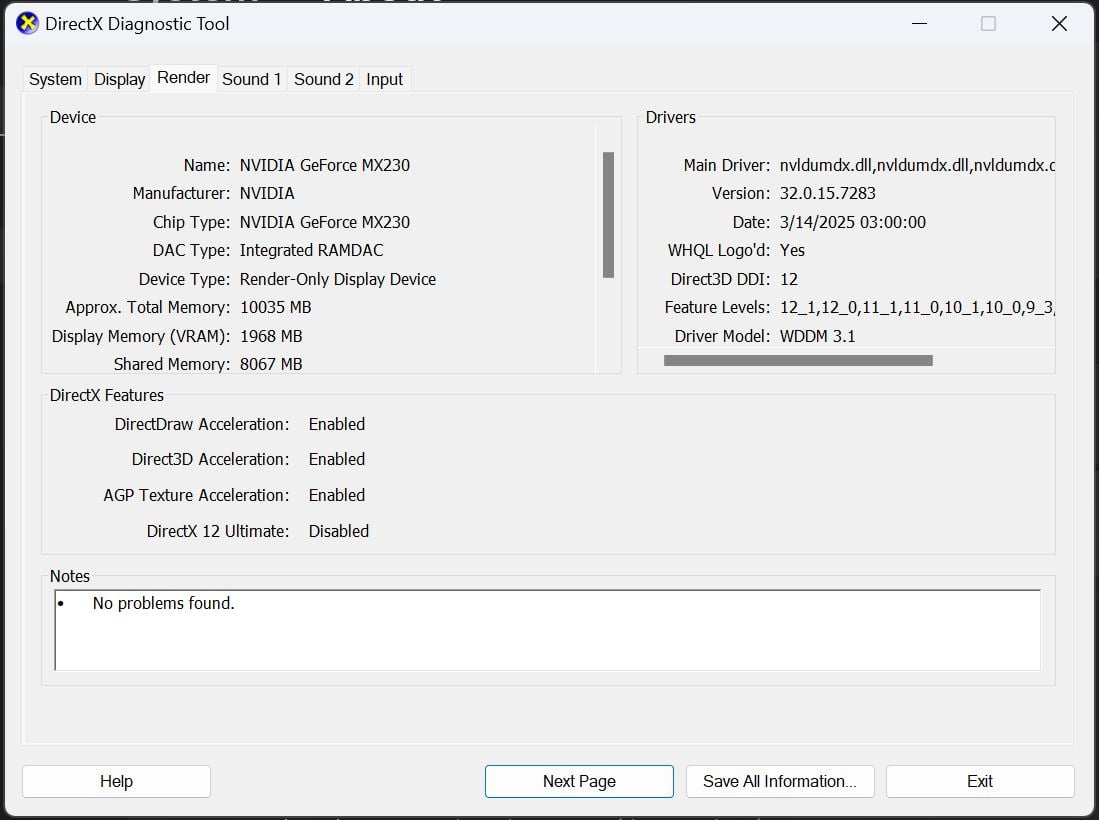Switch to the Sound 2 tab

click(324, 79)
